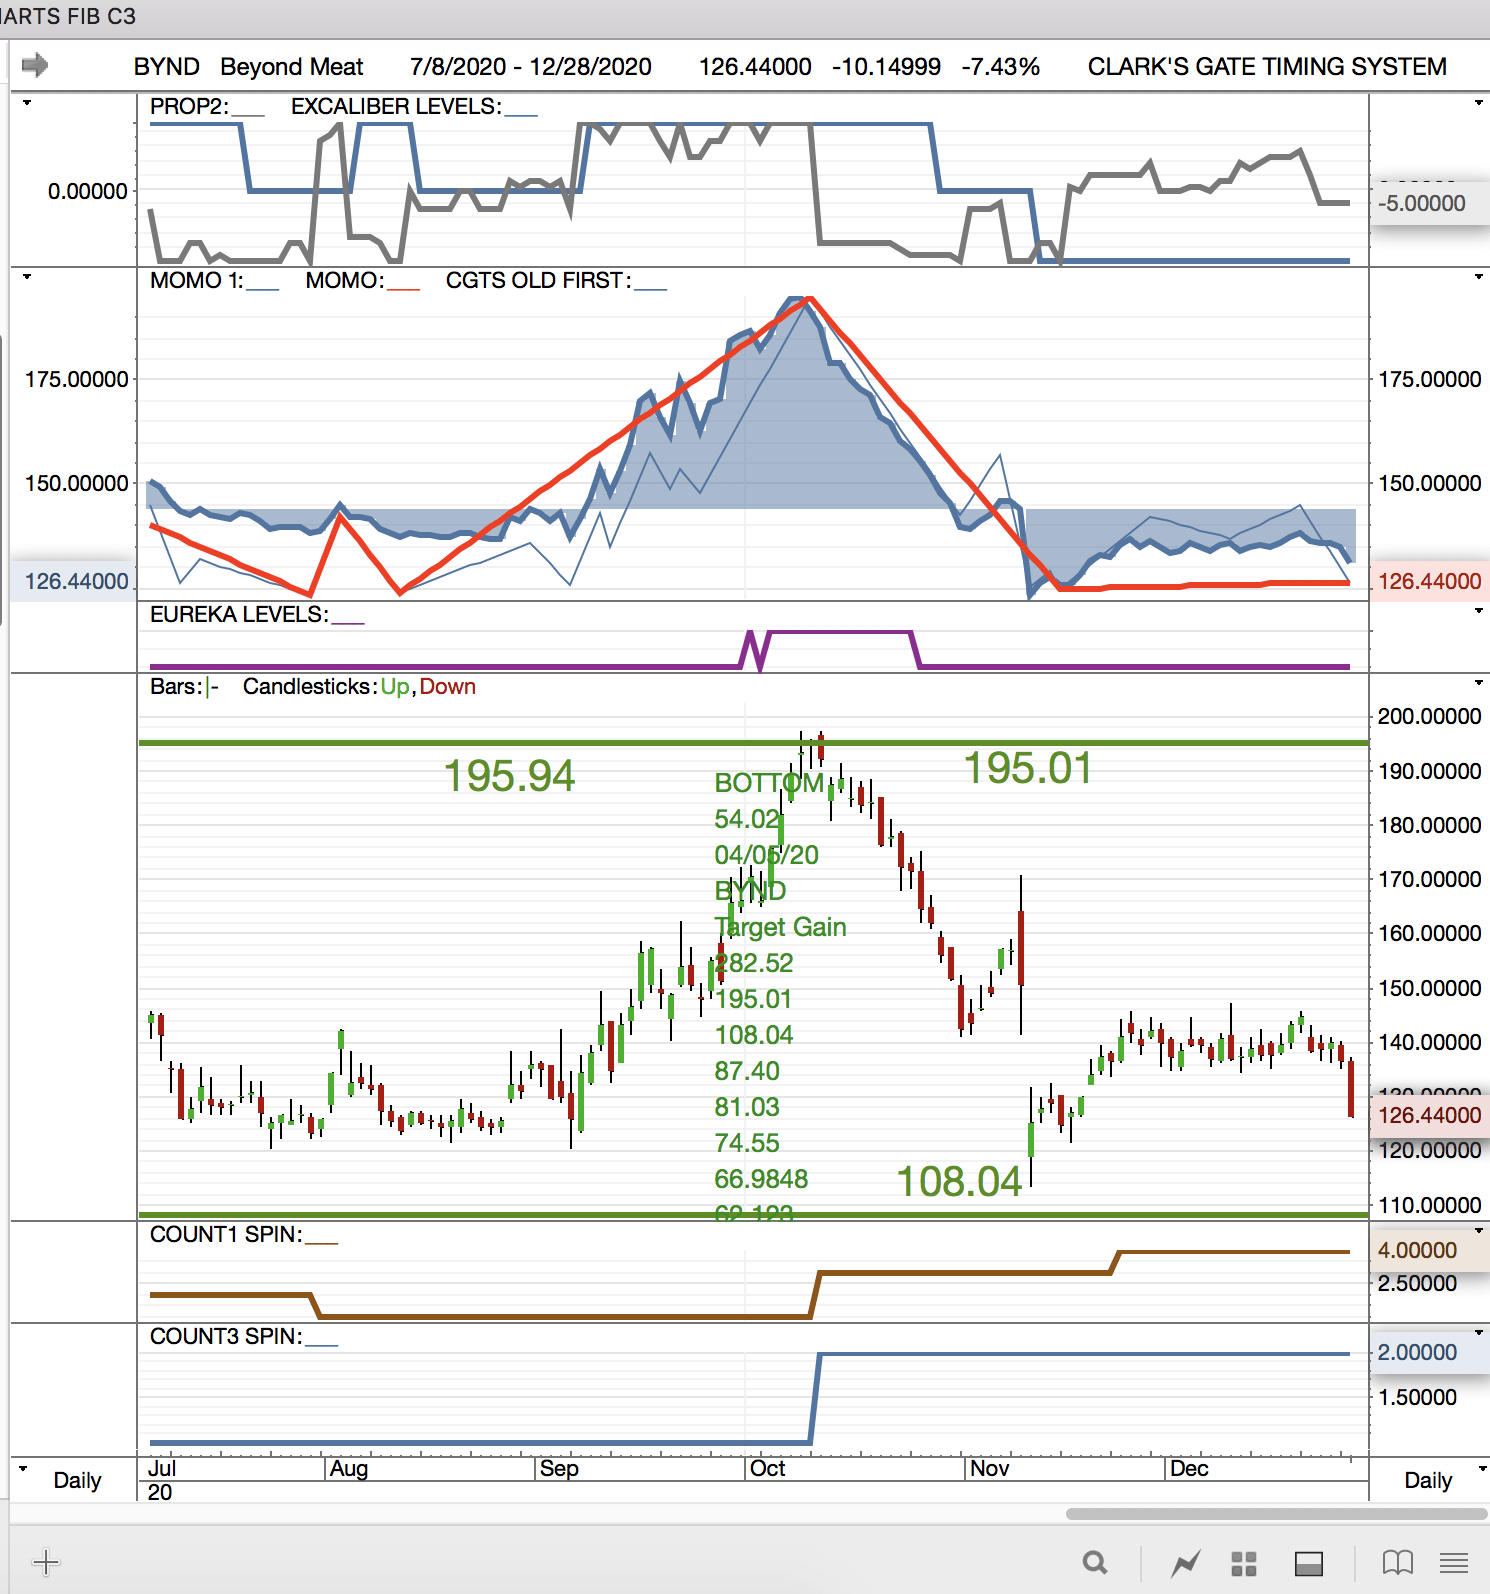Image resolution: width=1490 pixels, height=1594 pixels.
Task: Click the COUNT1 SPIN line swatch
Action: (x=321, y=1242)
